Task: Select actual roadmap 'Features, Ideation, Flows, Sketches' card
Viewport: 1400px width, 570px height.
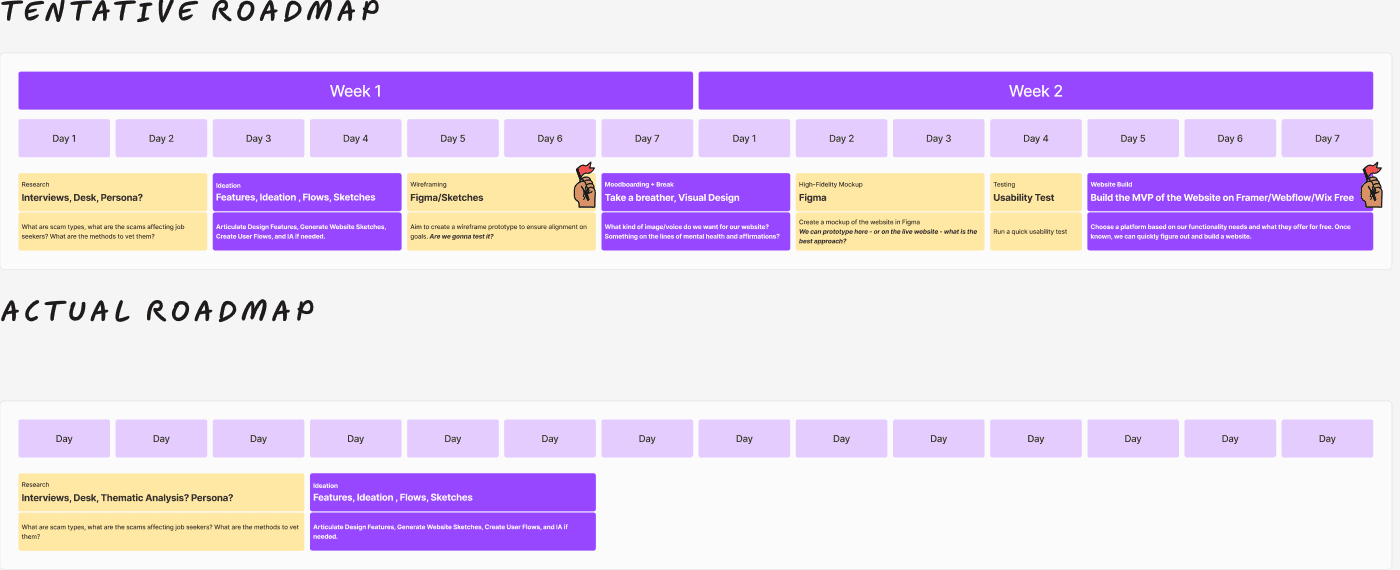Action: point(453,492)
